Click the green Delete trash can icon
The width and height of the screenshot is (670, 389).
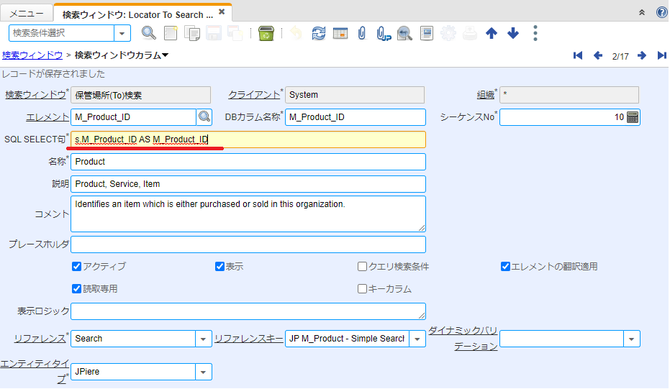coord(266,33)
